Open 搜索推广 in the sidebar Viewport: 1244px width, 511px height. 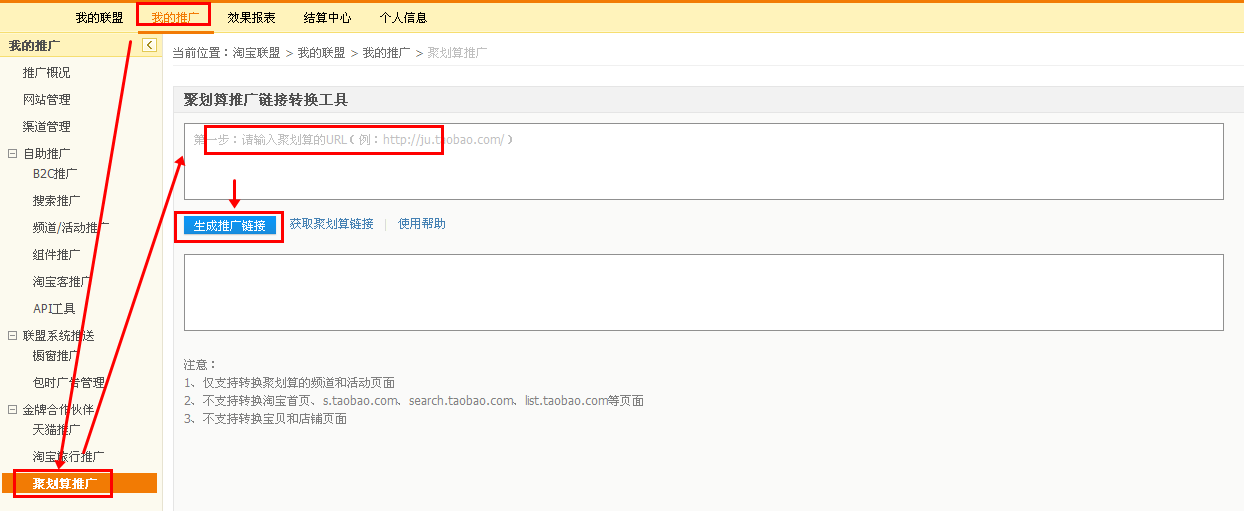[x=56, y=201]
